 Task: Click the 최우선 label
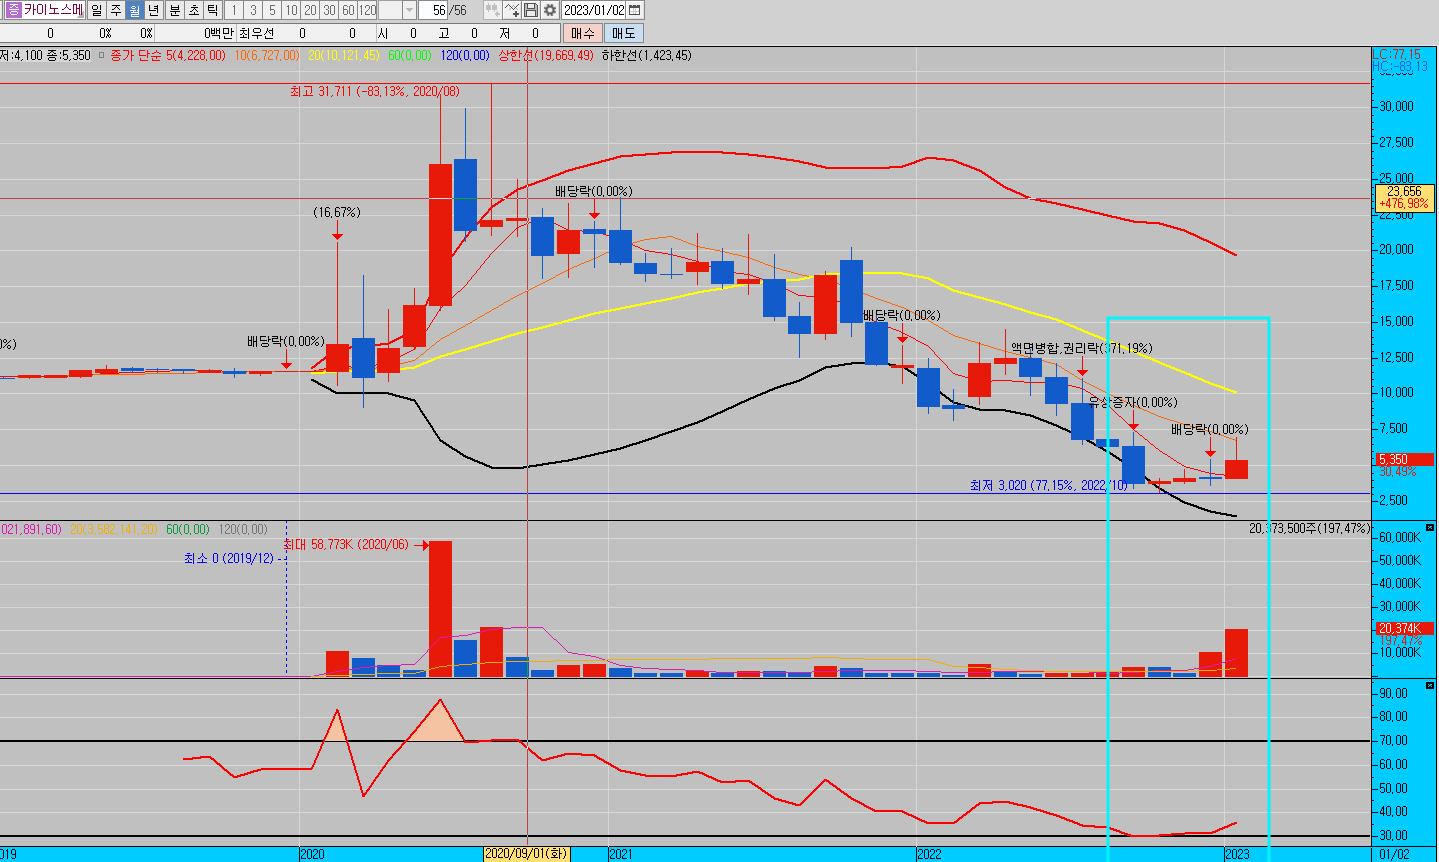tap(256, 33)
